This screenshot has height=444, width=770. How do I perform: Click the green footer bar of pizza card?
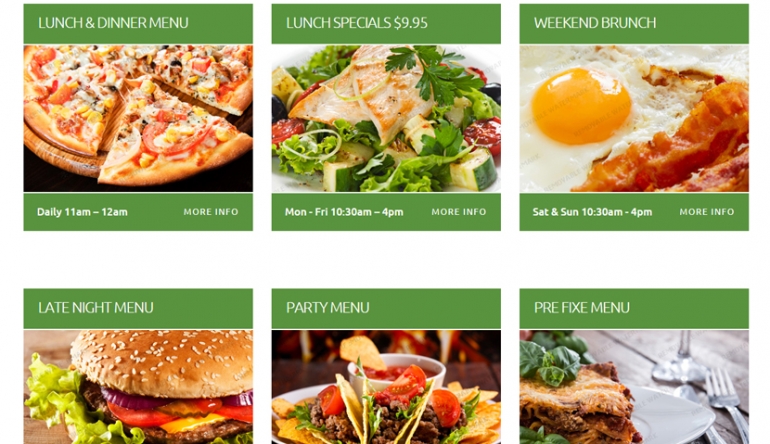138,212
